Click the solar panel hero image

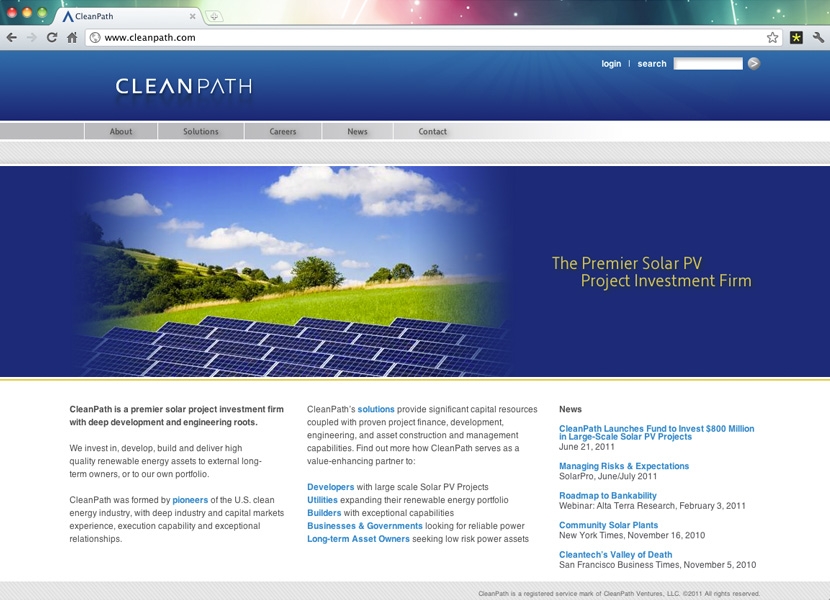(x=291, y=271)
